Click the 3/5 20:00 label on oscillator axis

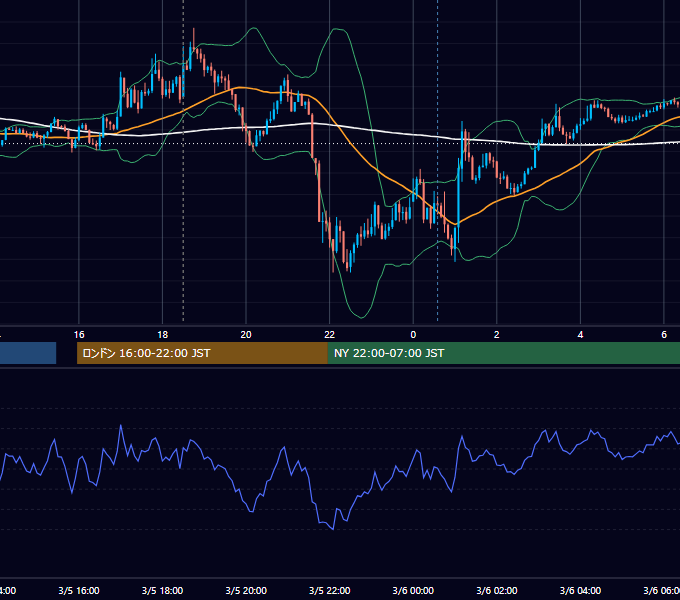pyautogui.click(x=246, y=590)
